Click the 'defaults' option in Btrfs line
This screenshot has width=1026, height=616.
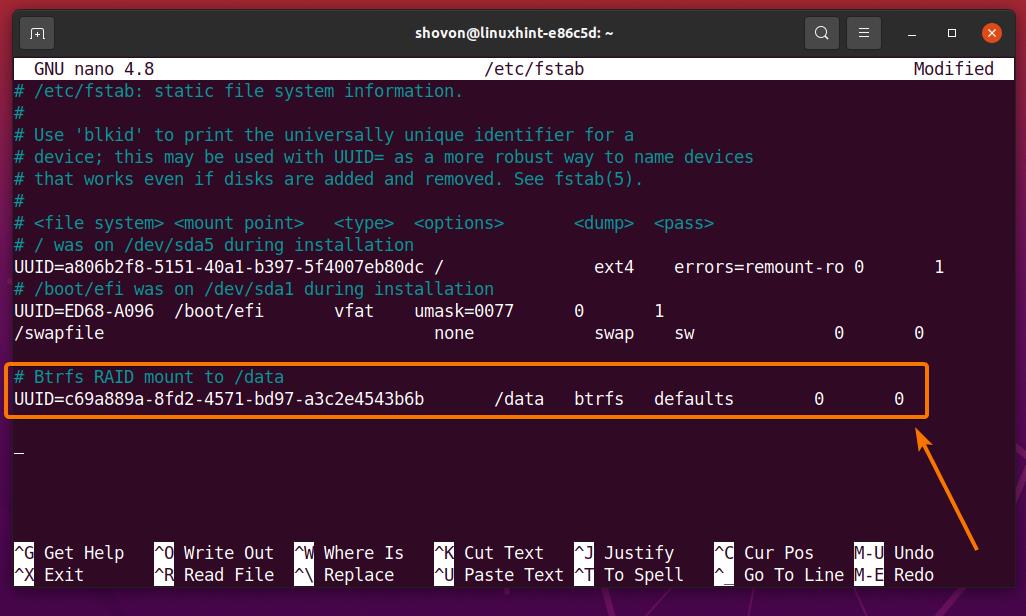tap(693, 399)
